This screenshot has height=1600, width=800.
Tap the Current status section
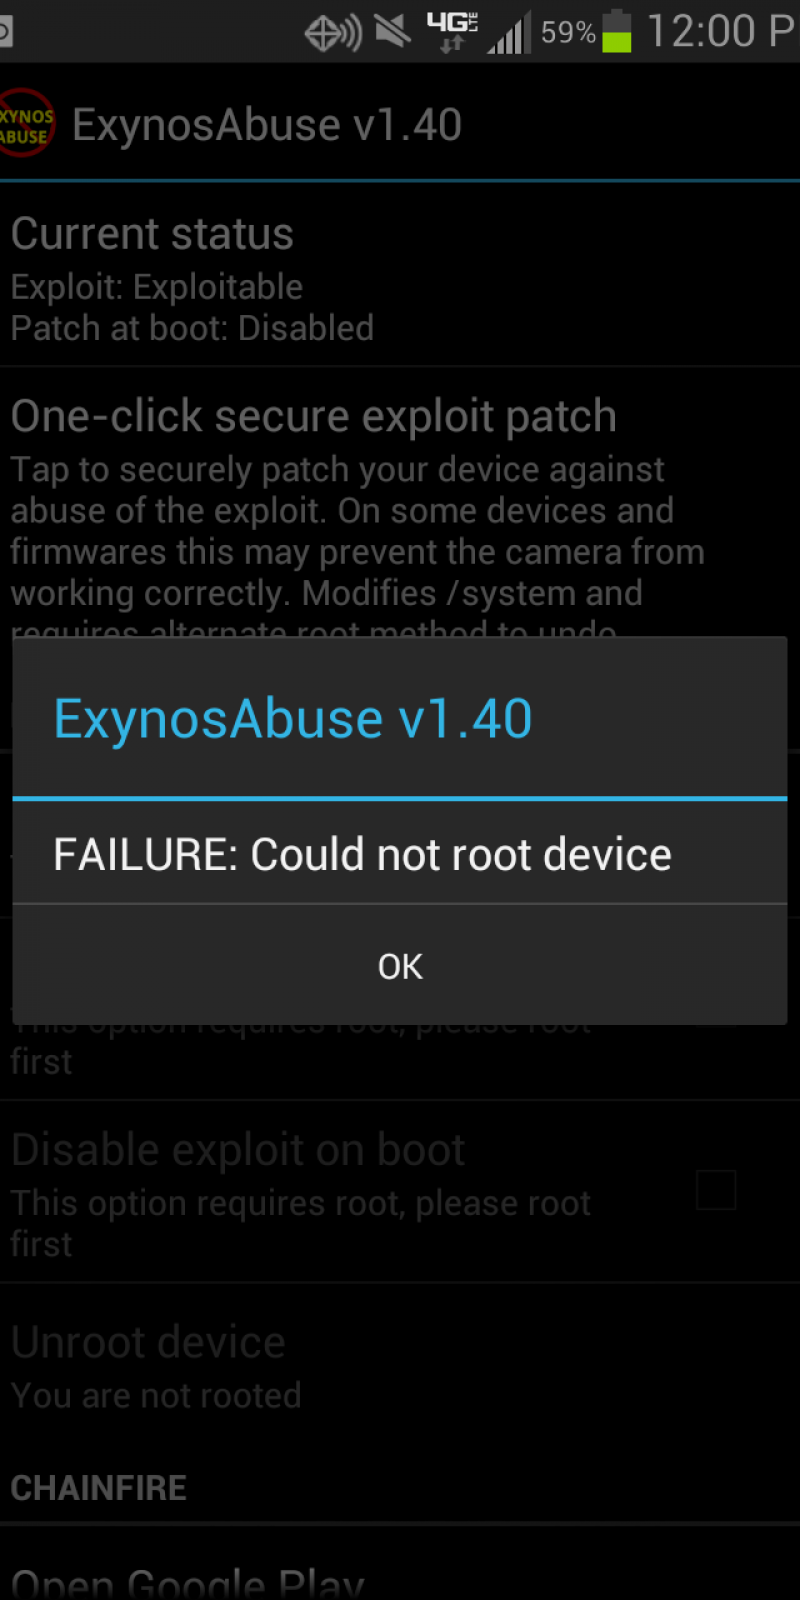click(x=400, y=275)
